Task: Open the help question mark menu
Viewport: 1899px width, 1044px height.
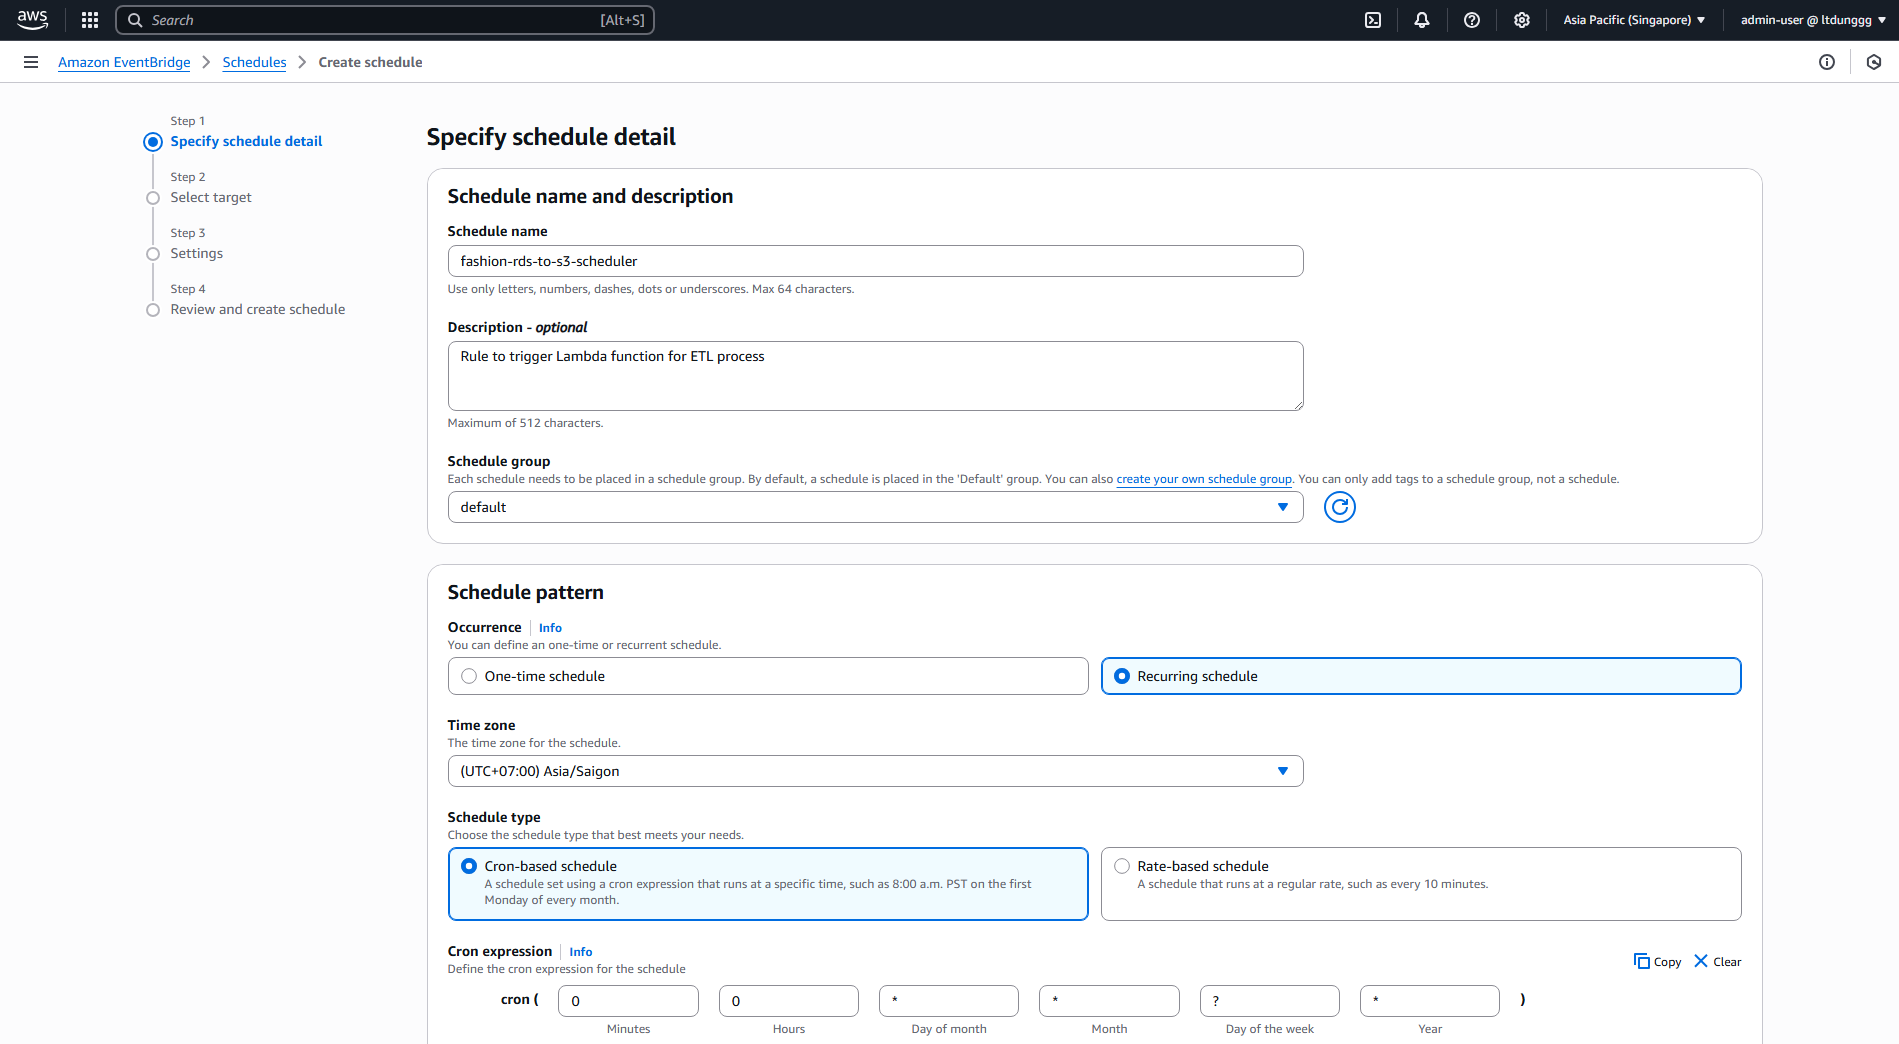Action: [1472, 20]
